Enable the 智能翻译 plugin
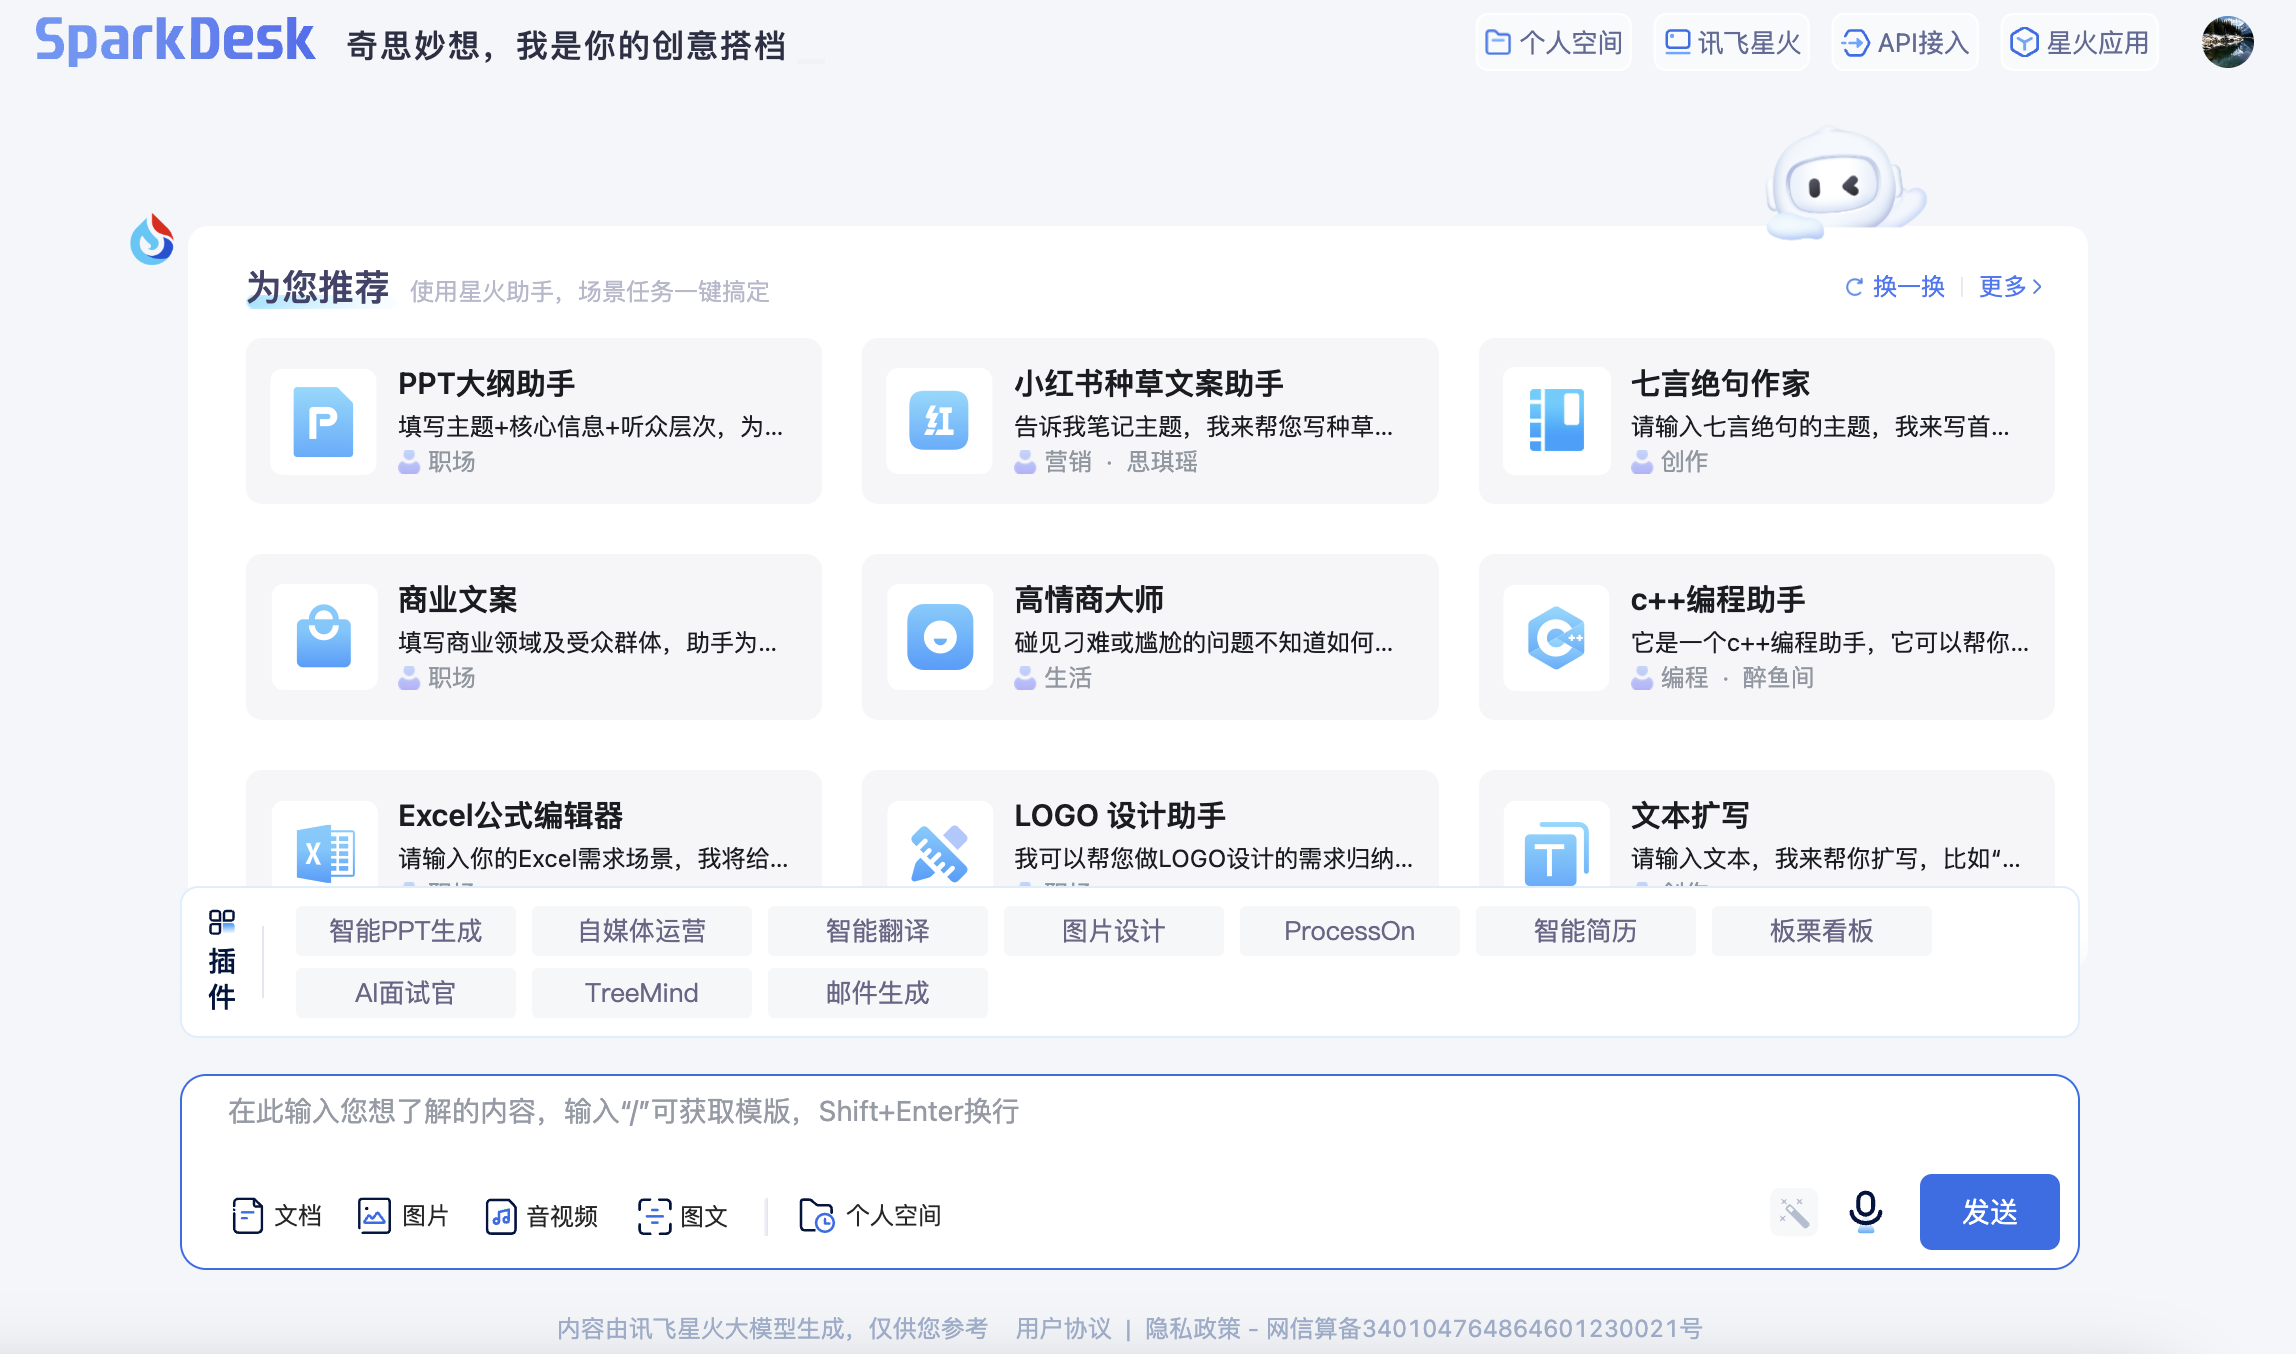The image size is (2296, 1354). coord(877,931)
